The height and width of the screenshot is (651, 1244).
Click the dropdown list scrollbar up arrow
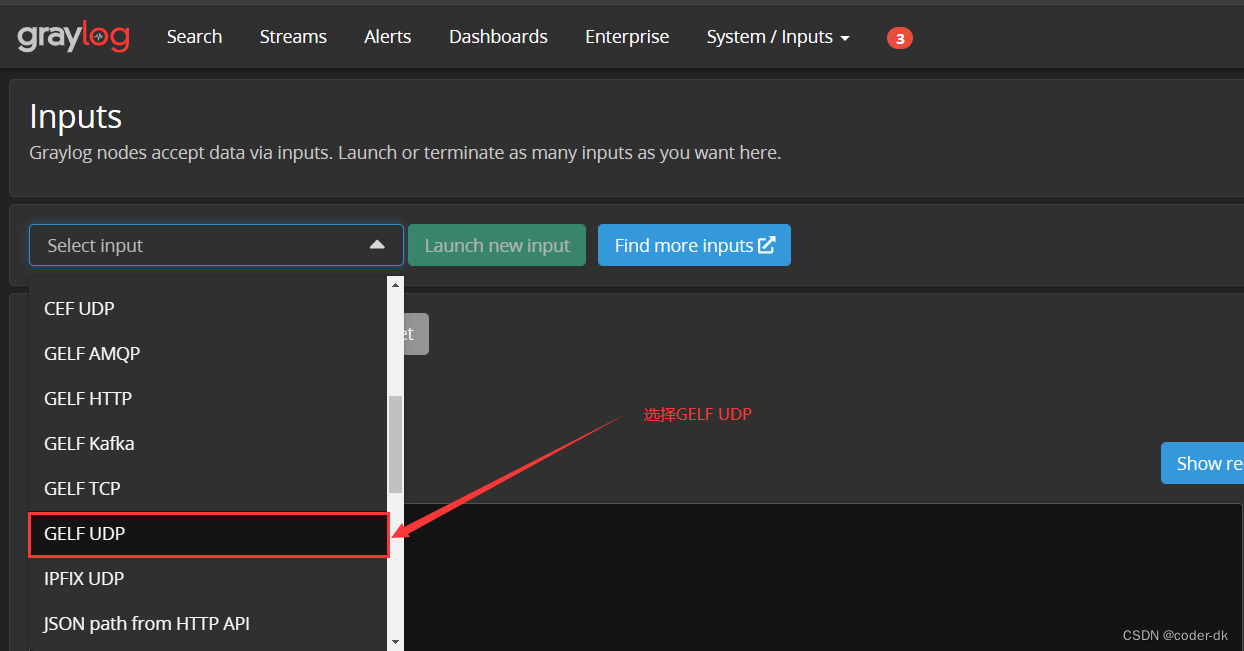point(395,285)
